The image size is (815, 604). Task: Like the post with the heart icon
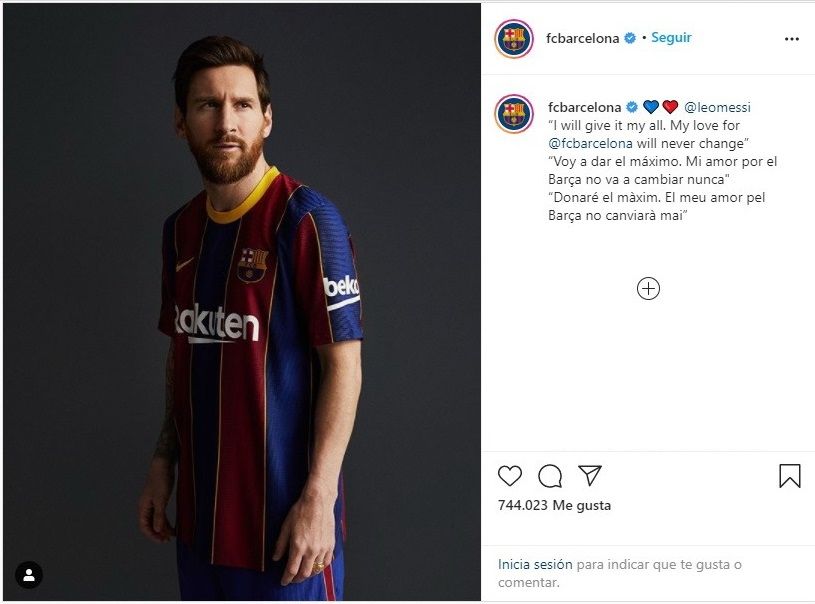510,476
